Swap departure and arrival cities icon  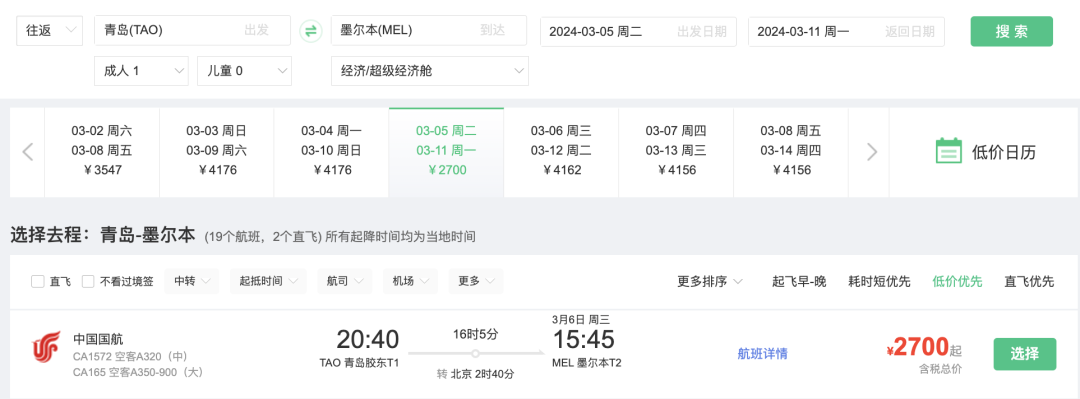[x=311, y=31]
